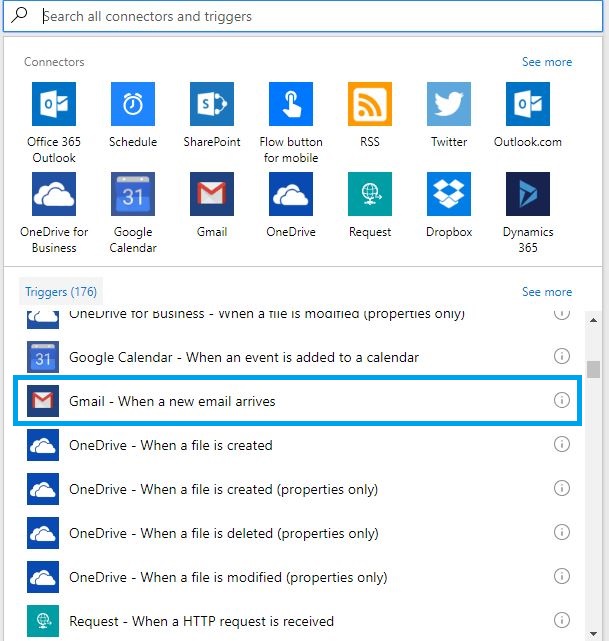Click the triggers list scroll down arrow
The height and width of the screenshot is (641, 609).
(x=593, y=634)
